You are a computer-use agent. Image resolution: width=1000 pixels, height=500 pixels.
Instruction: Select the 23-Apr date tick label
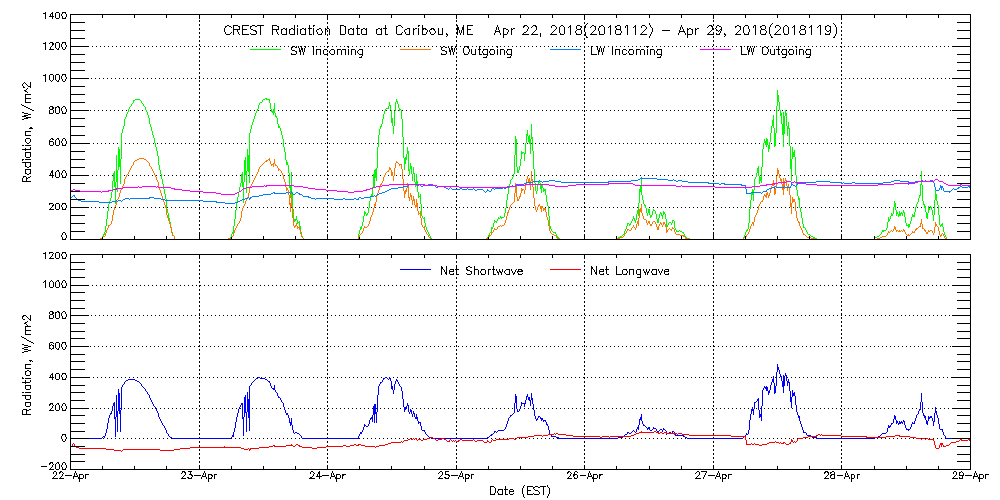[x=200, y=477]
